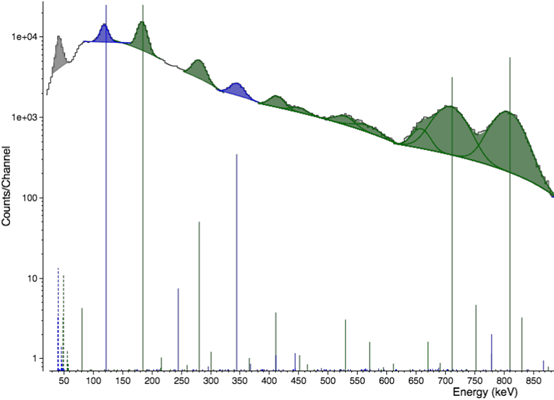Select the green fitted peak near 185 keV
The width and height of the screenshot is (554, 400).
(x=143, y=37)
